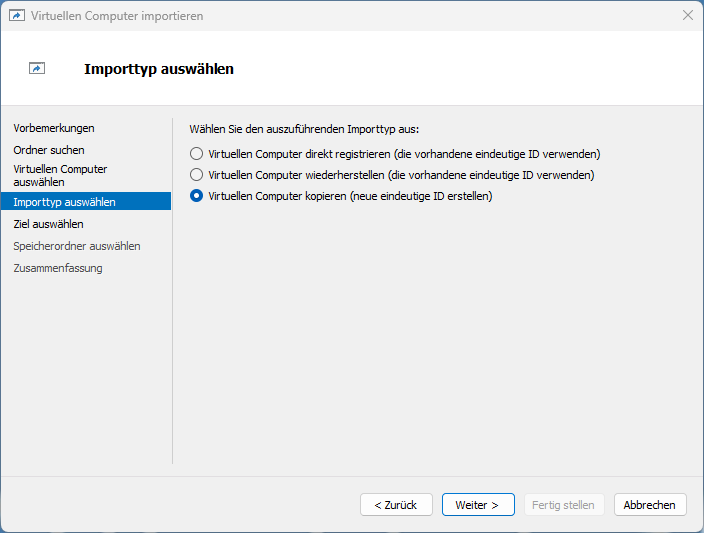Click the 'Wählen Sie den auszuführenden Importtyp aus:' text
Image resolution: width=704 pixels, height=533 pixels.
point(304,129)
